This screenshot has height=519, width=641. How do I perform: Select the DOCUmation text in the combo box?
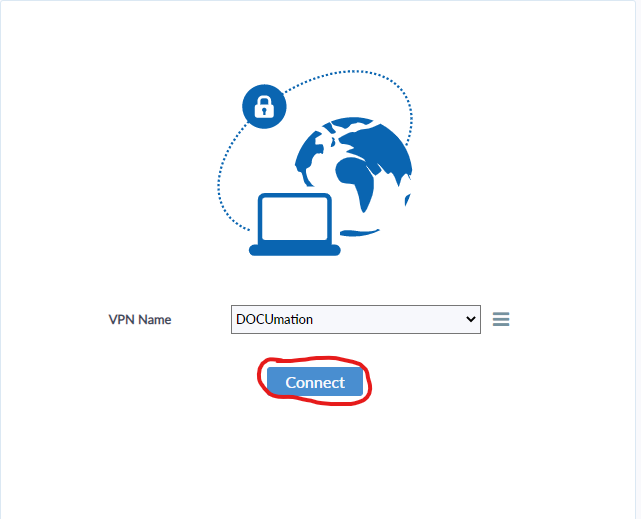(274, 319)
